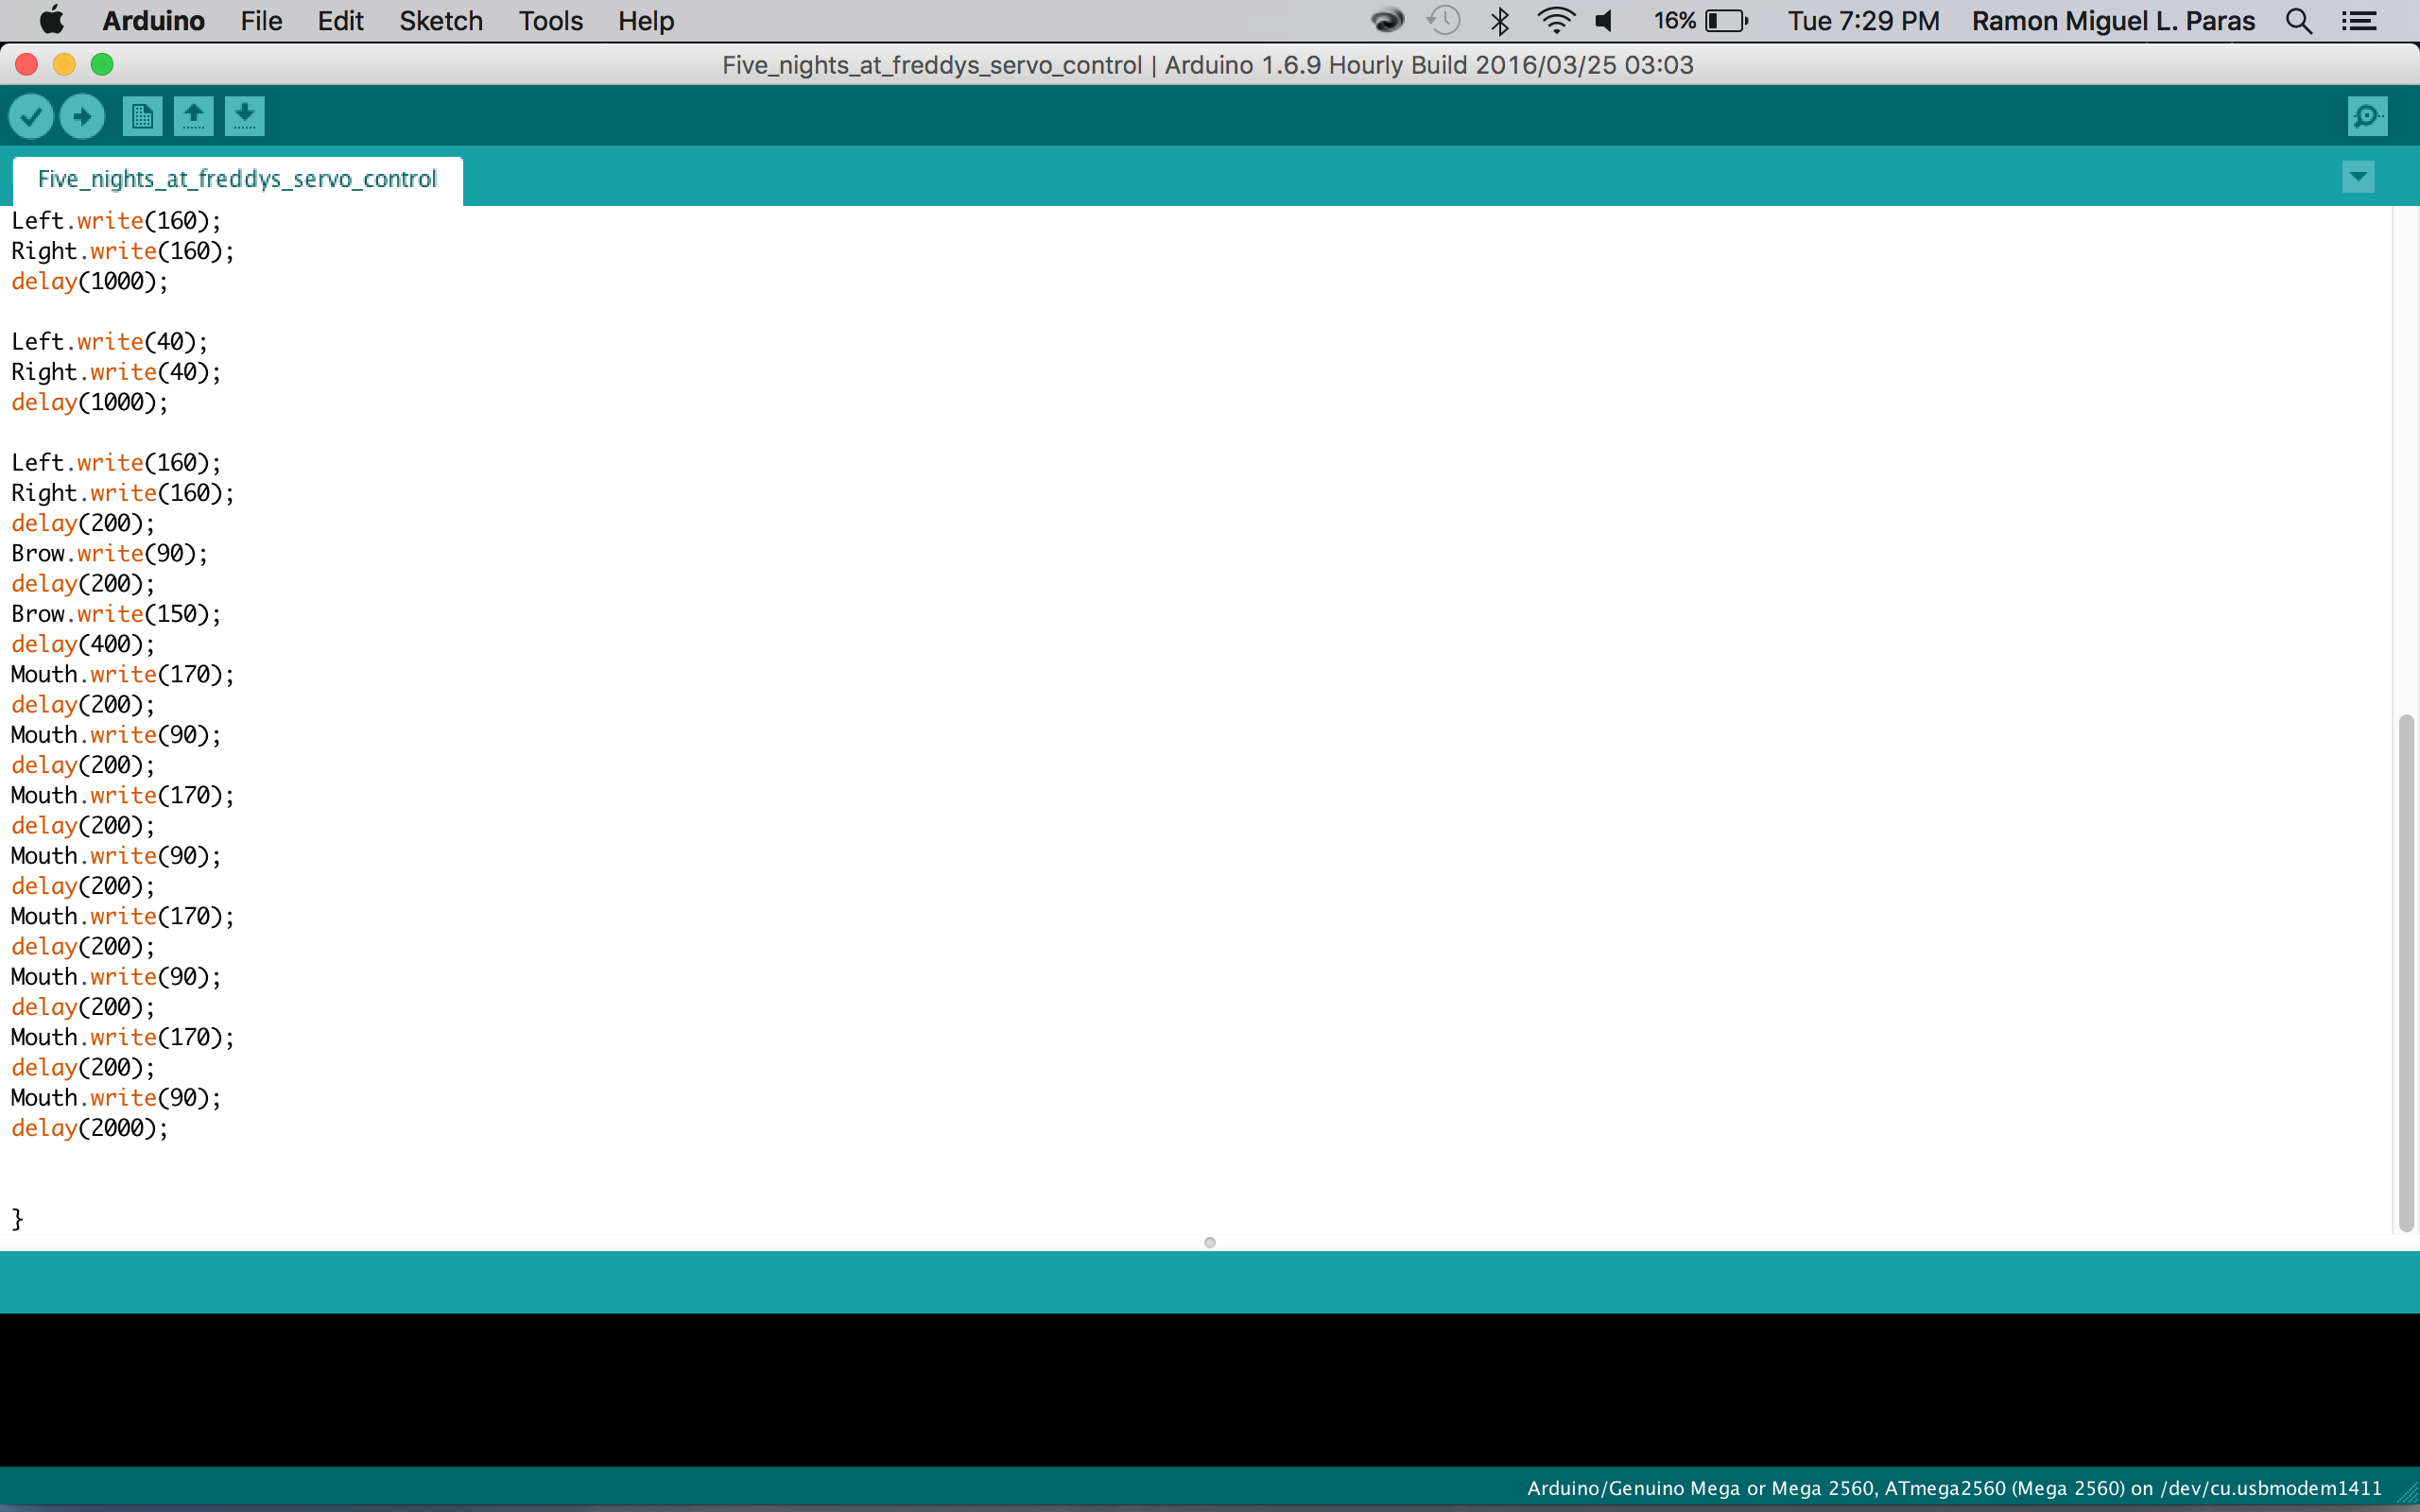
Task: Click the user name Ramon Miguel L. Paras
Action: click(2113, 20)
